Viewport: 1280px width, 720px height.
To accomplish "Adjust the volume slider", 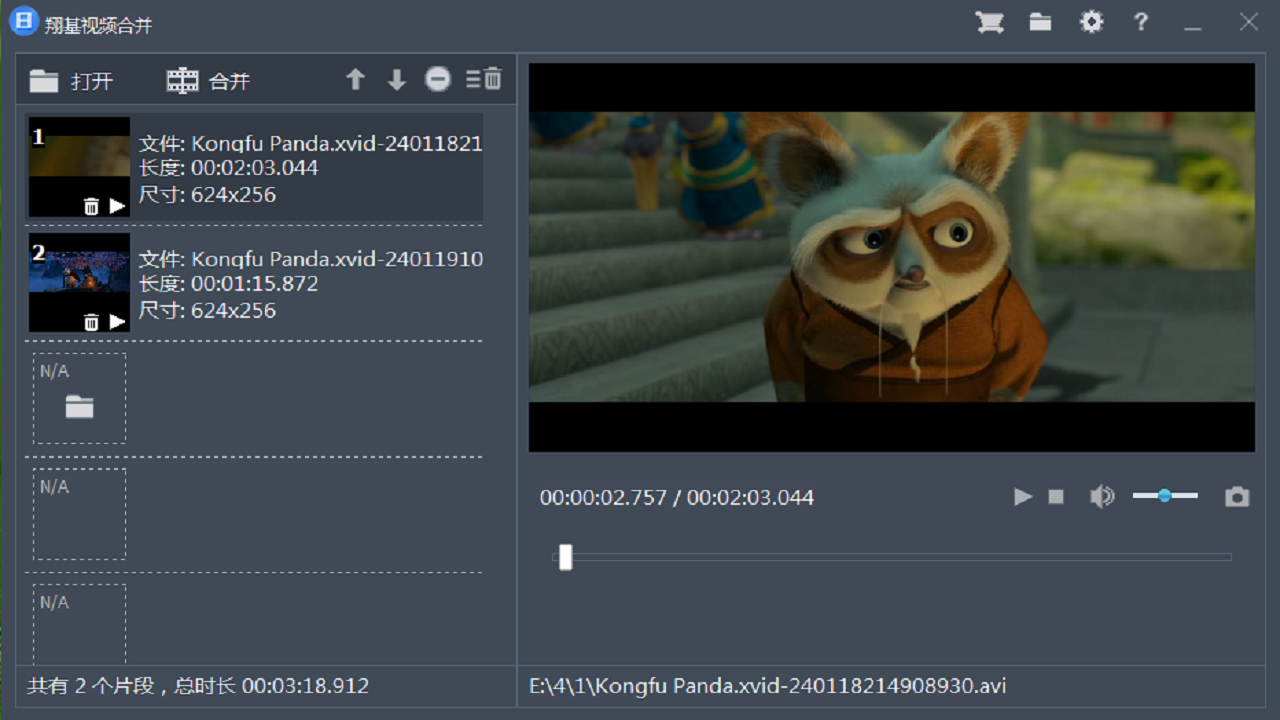I will (x=1165, y=496).
